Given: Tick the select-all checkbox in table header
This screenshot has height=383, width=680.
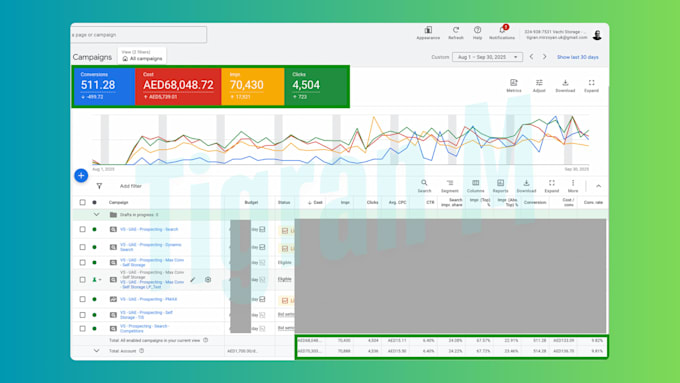Looking at the screenshot, I should pos(82,203).
